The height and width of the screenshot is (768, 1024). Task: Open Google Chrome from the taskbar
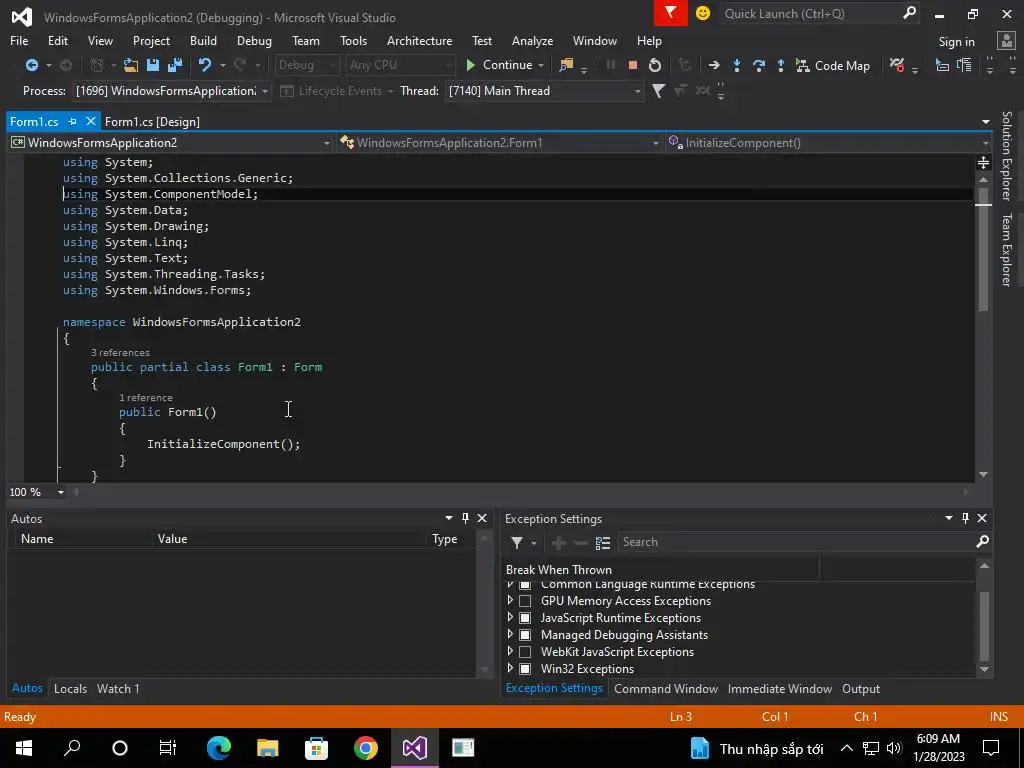(366, 748)
